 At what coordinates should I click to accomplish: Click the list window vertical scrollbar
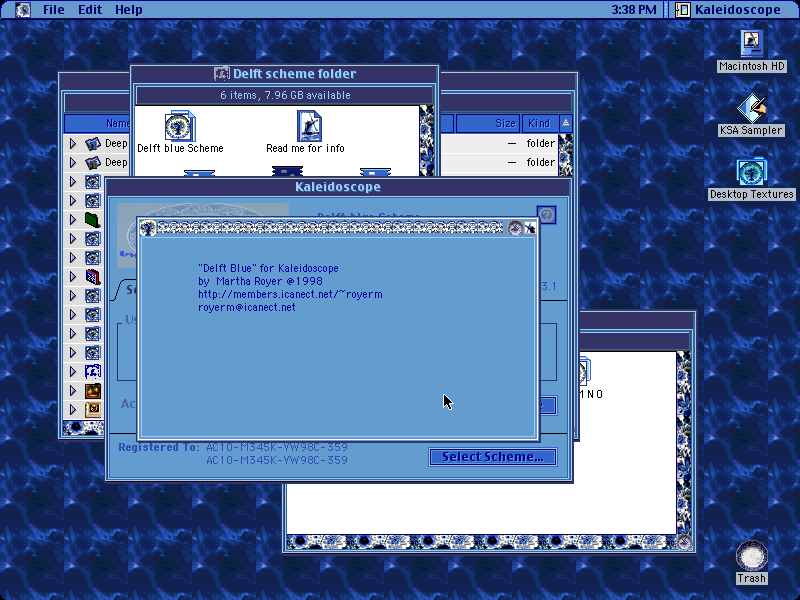coord(565,155)
